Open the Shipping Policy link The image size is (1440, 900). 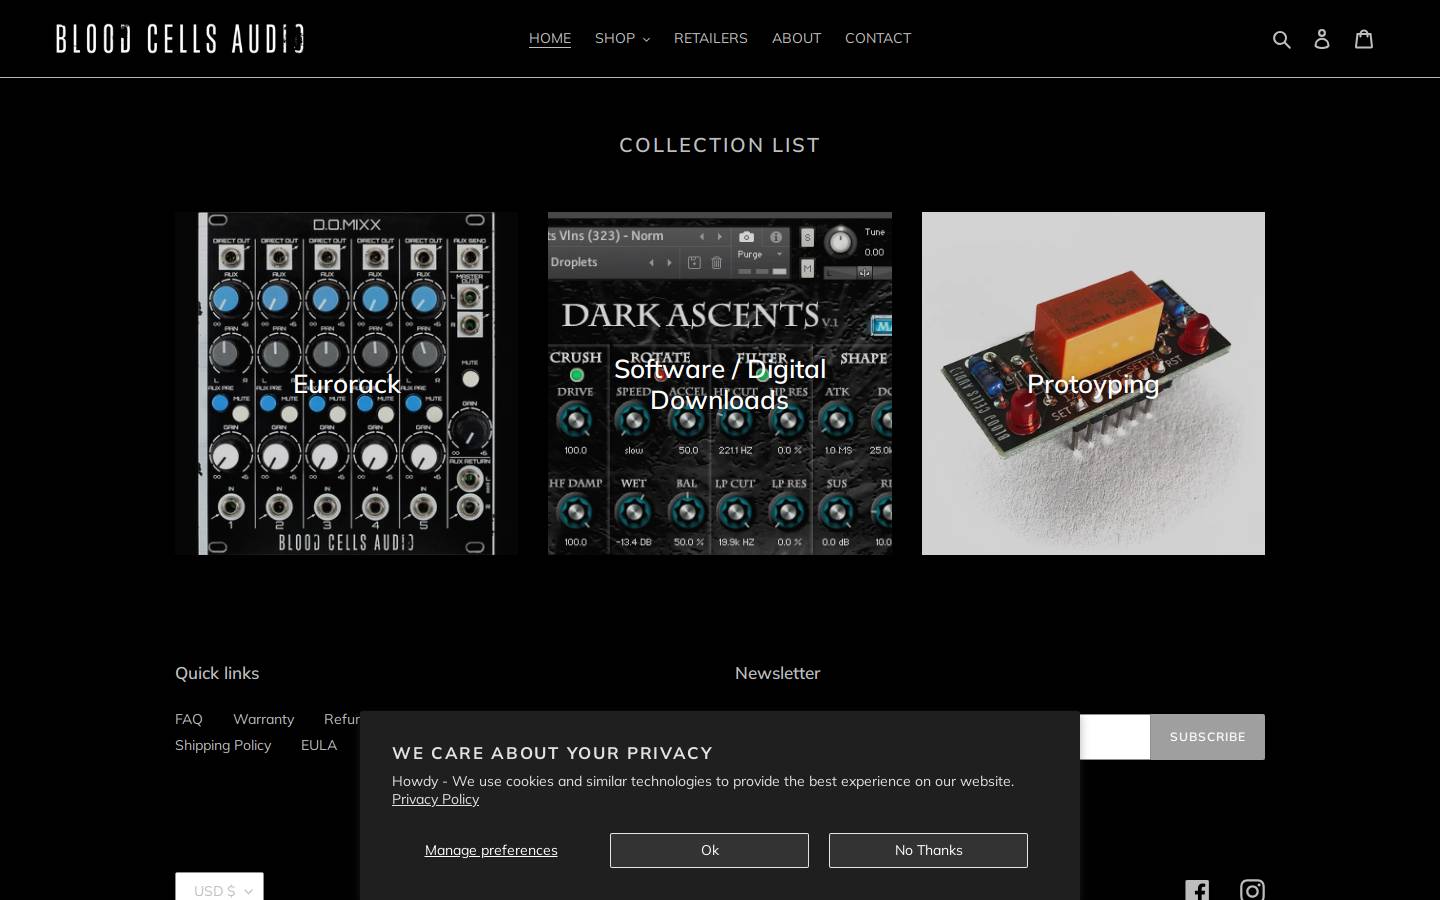[x=223, y=745]
